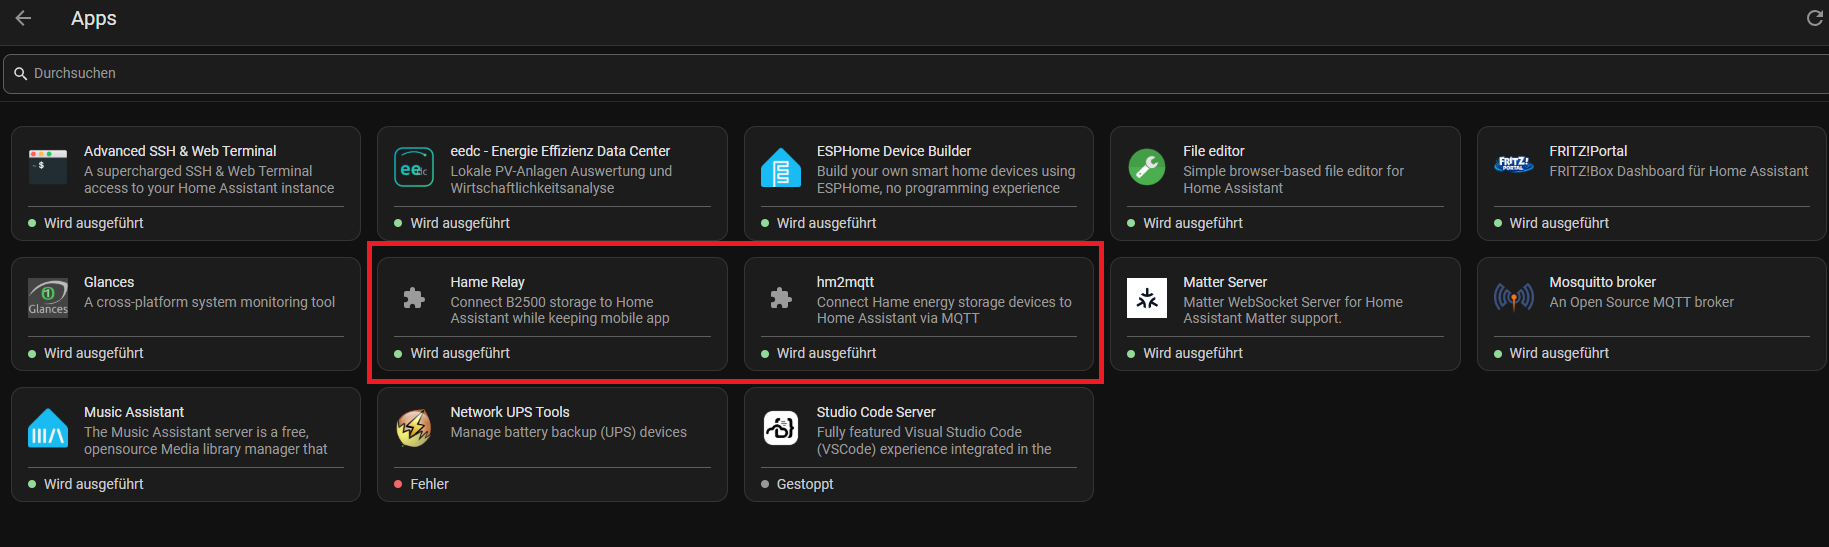Click the refresh icon at top right

pyautogui.click(x=1814, y=18)
